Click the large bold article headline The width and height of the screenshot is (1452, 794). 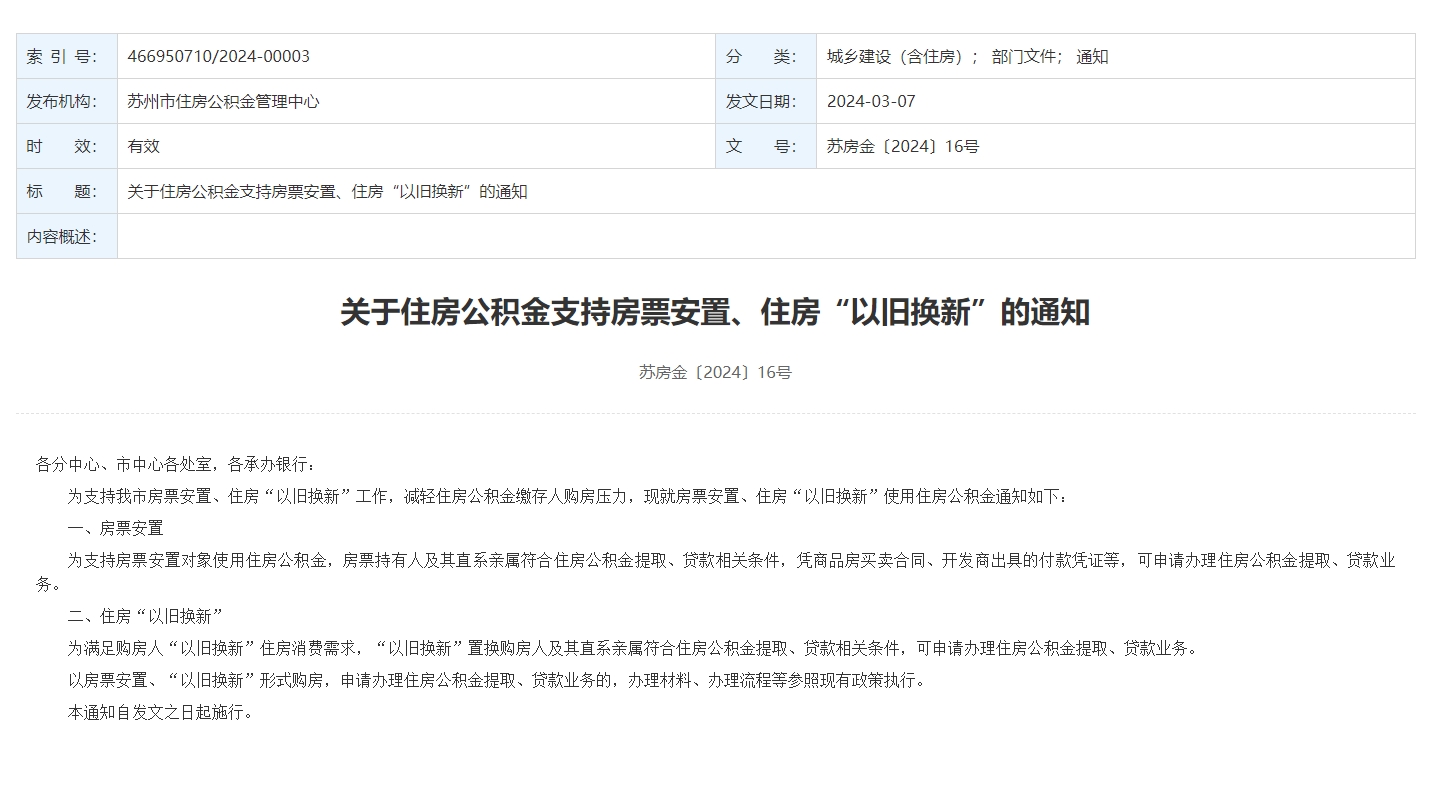715,312
